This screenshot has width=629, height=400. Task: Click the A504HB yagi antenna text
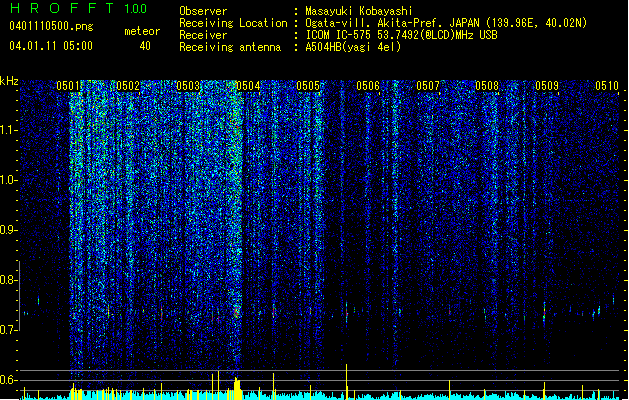tap(353, 47)
